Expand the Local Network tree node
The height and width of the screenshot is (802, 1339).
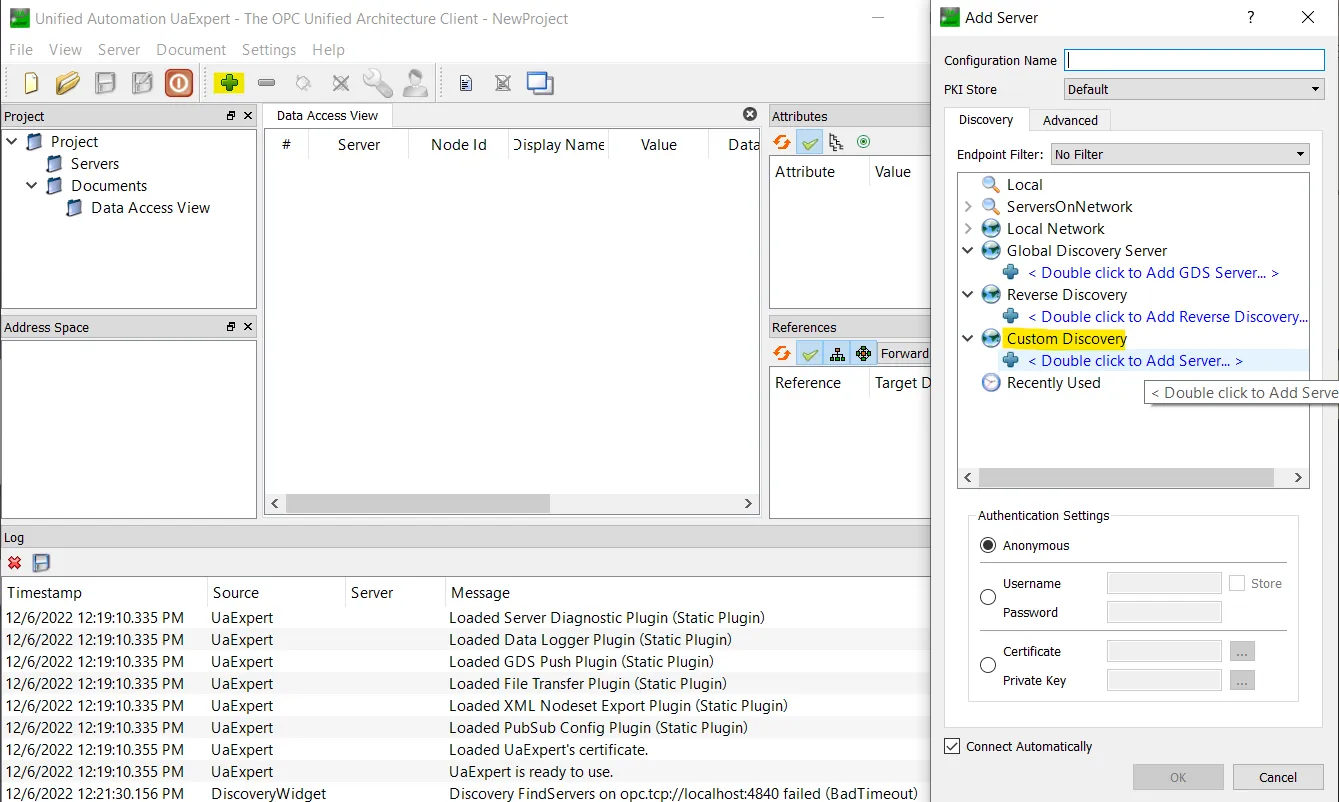pyautogui.click(x=967, y=229)
